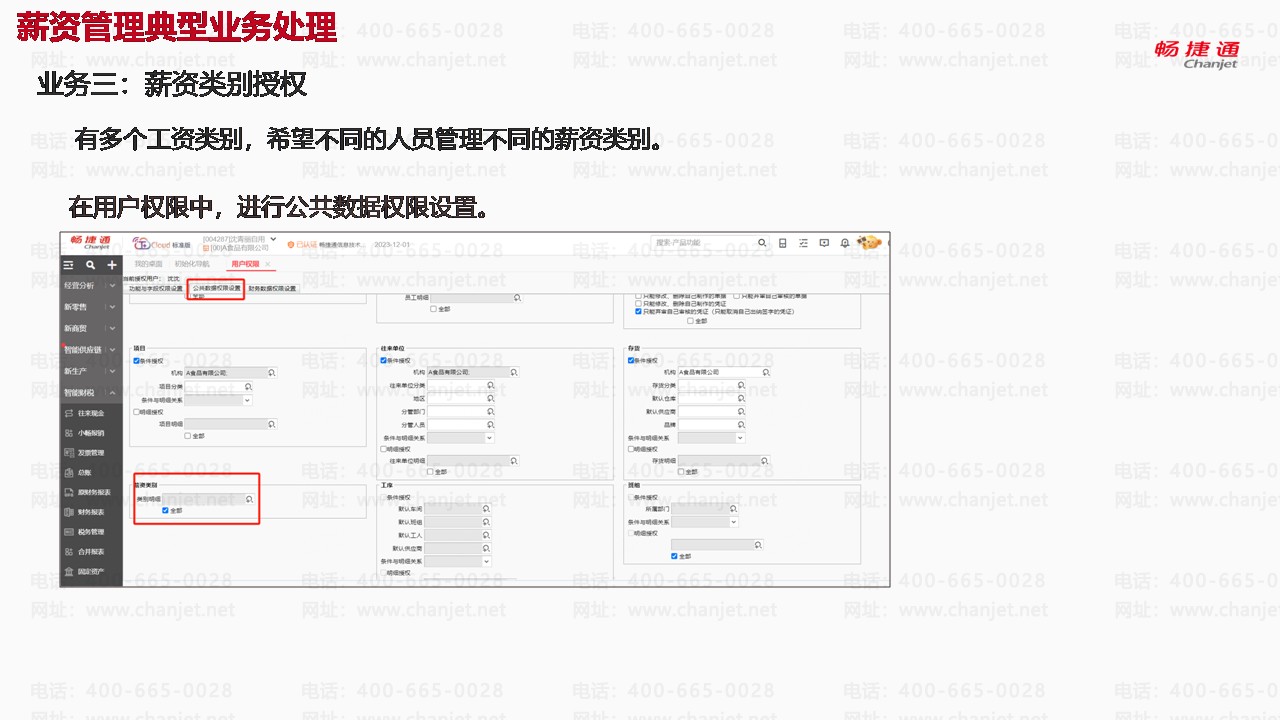
Task: Click the 发票管理 sidebar icon
Action: click(x=69, y=453)
